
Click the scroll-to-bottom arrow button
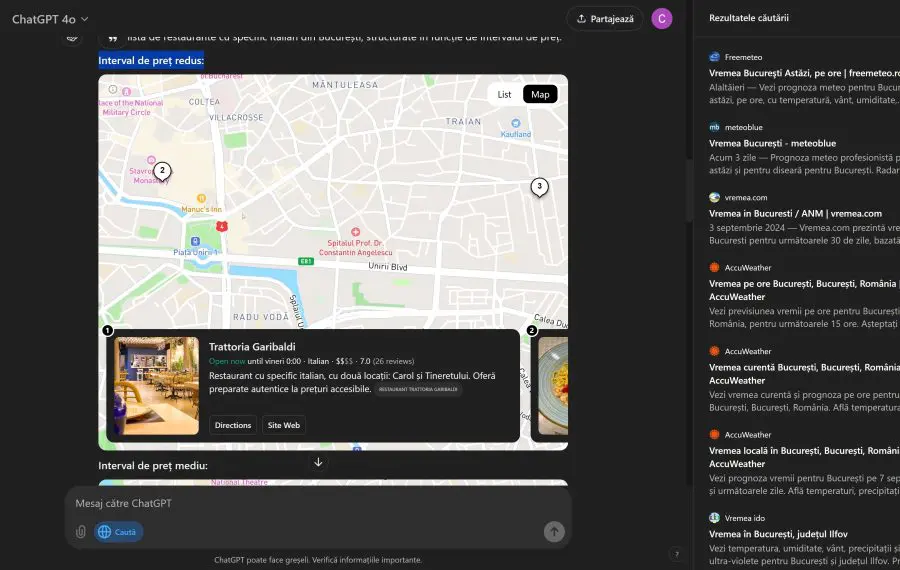[318, 462]
